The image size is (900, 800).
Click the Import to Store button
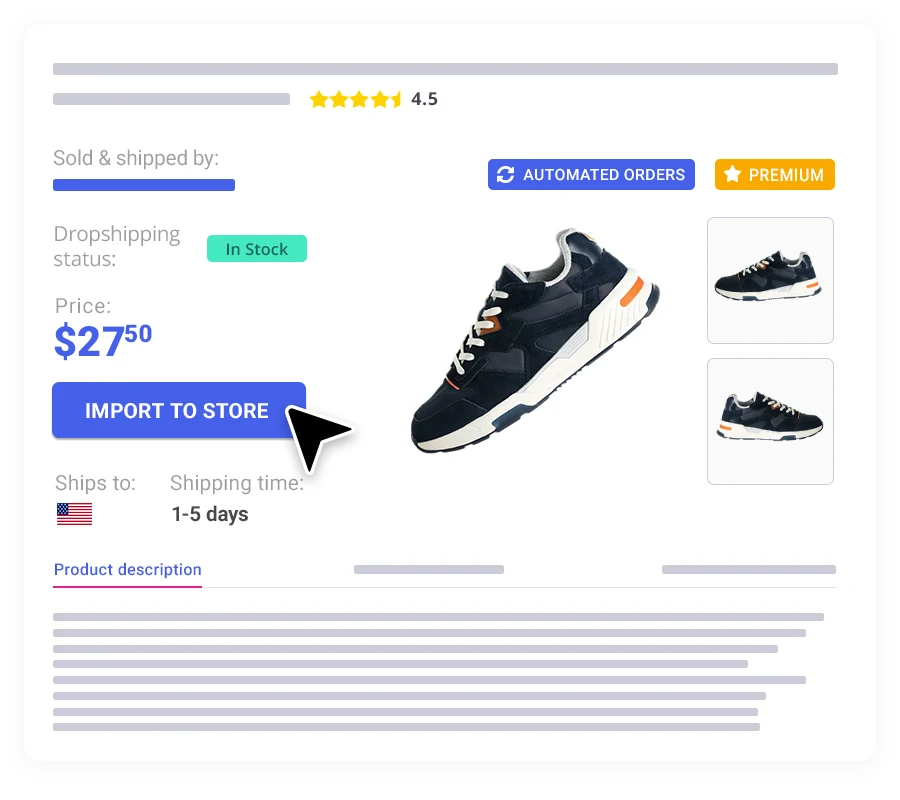[179, 410]
